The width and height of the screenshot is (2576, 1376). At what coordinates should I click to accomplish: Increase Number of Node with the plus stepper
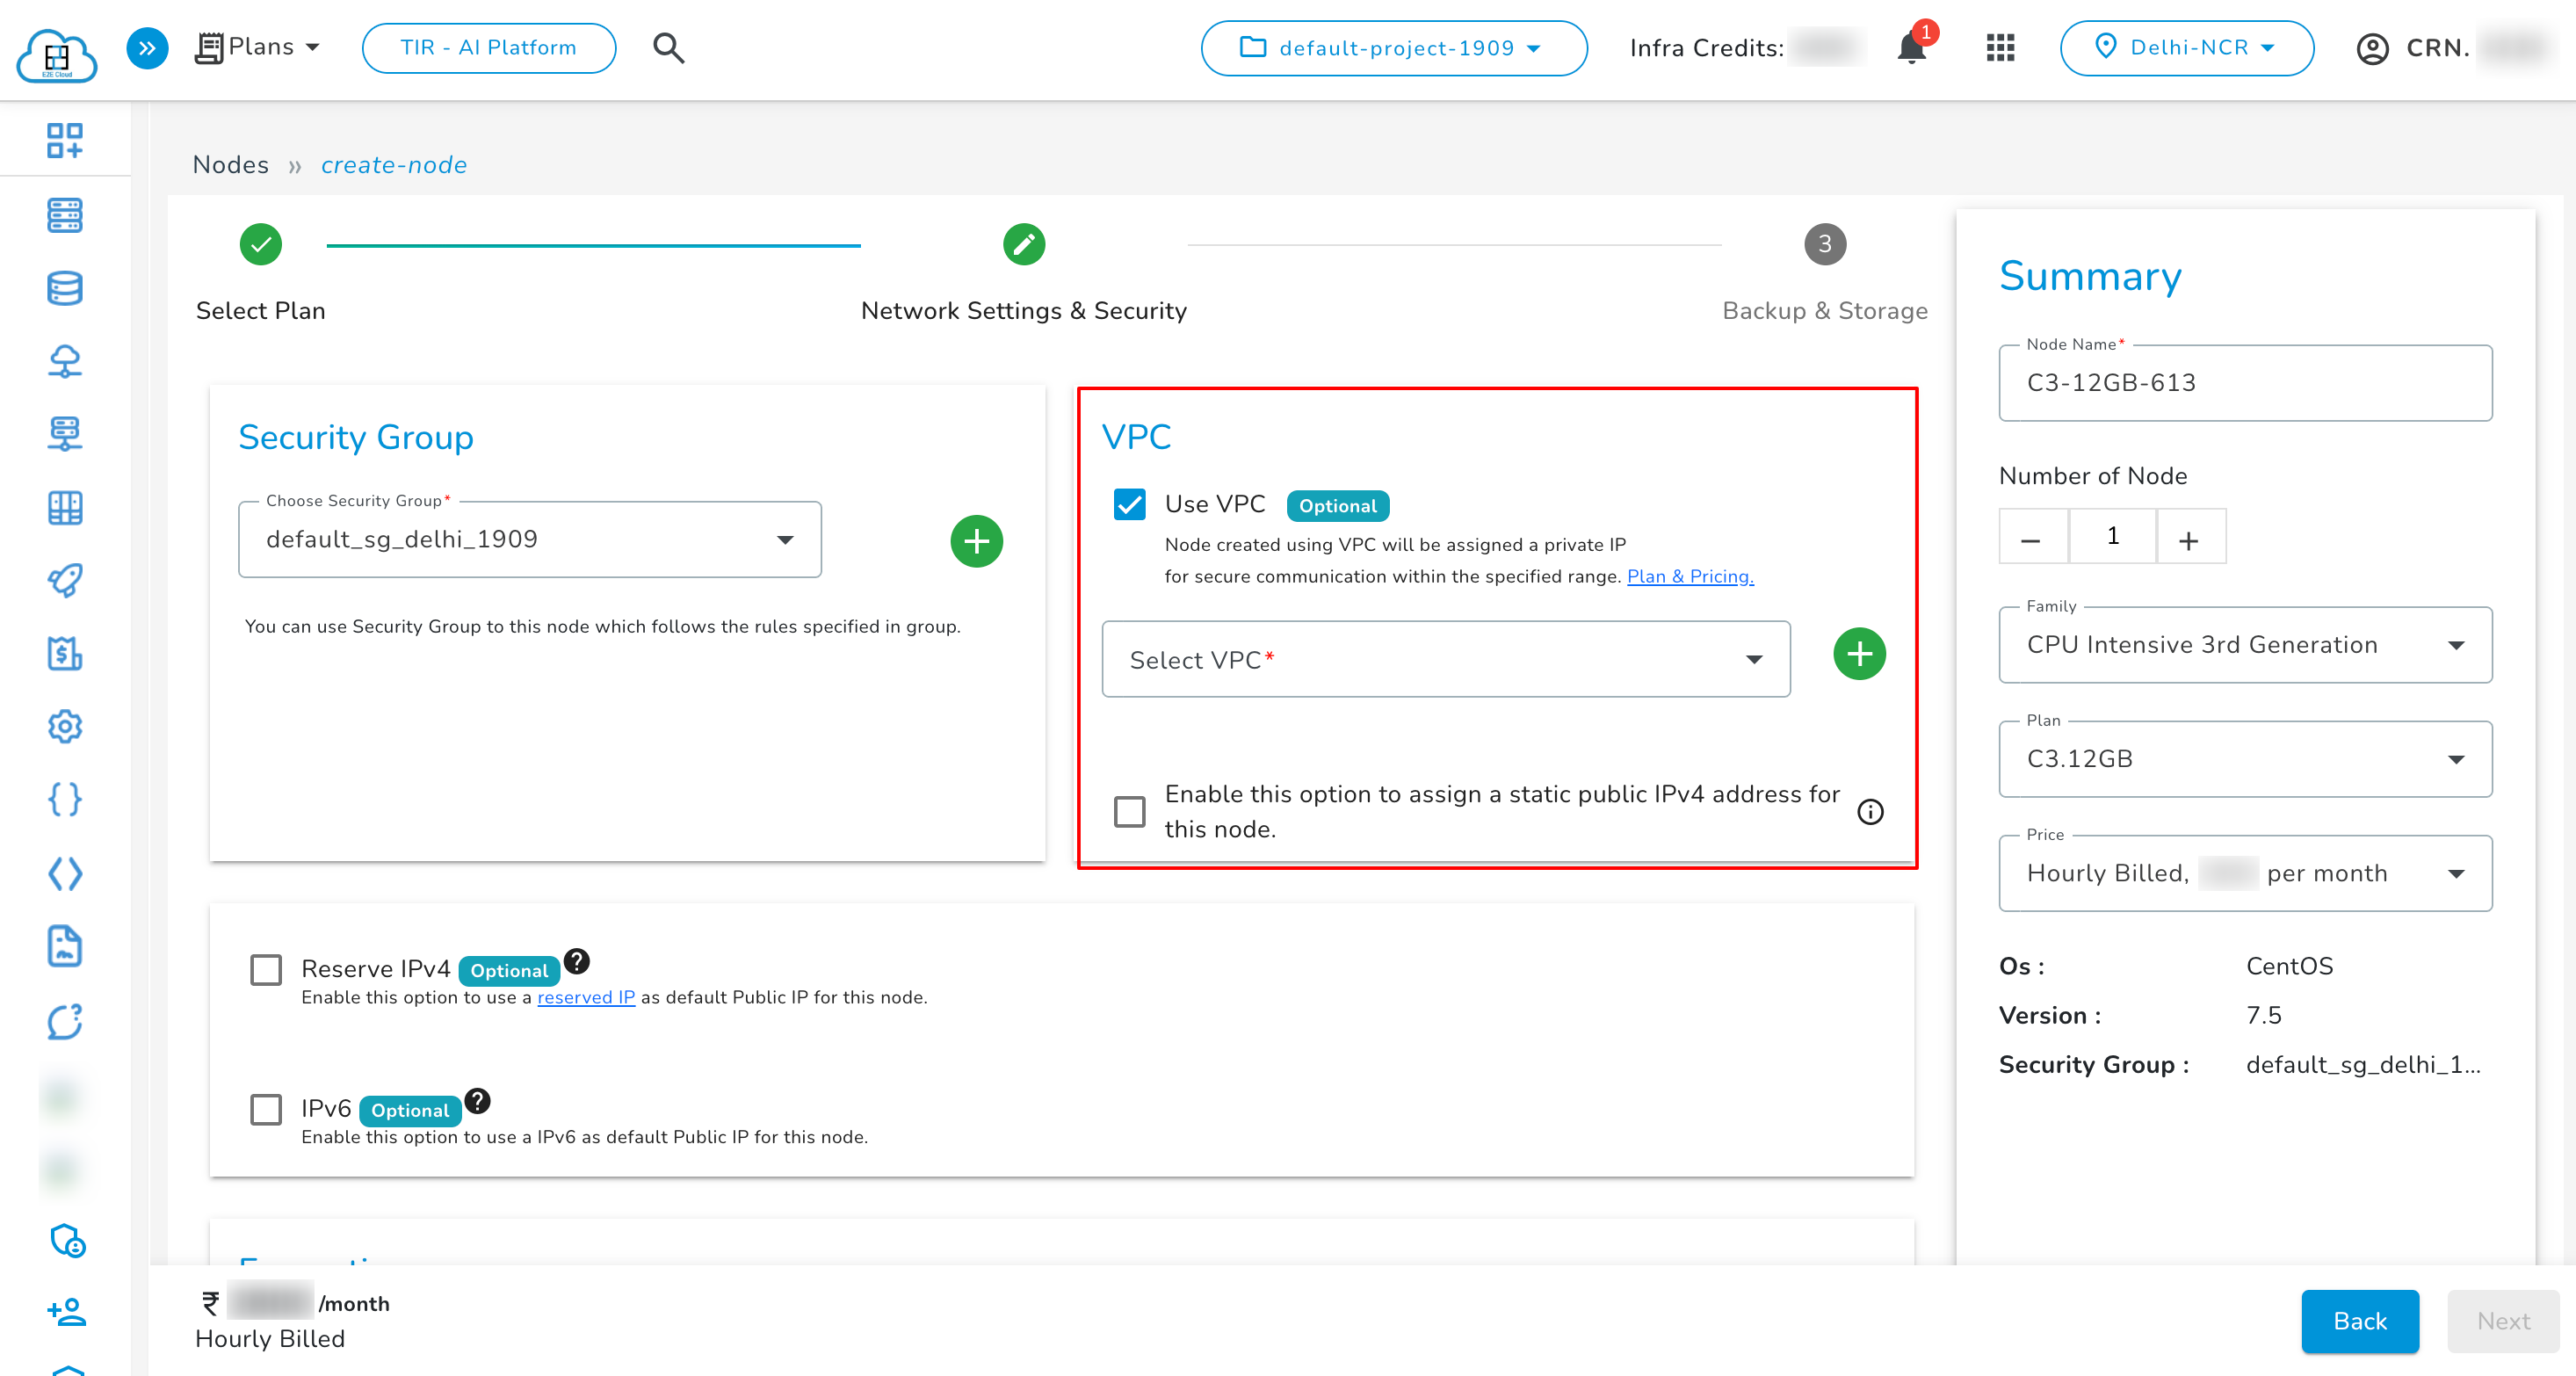[2190, 536]
